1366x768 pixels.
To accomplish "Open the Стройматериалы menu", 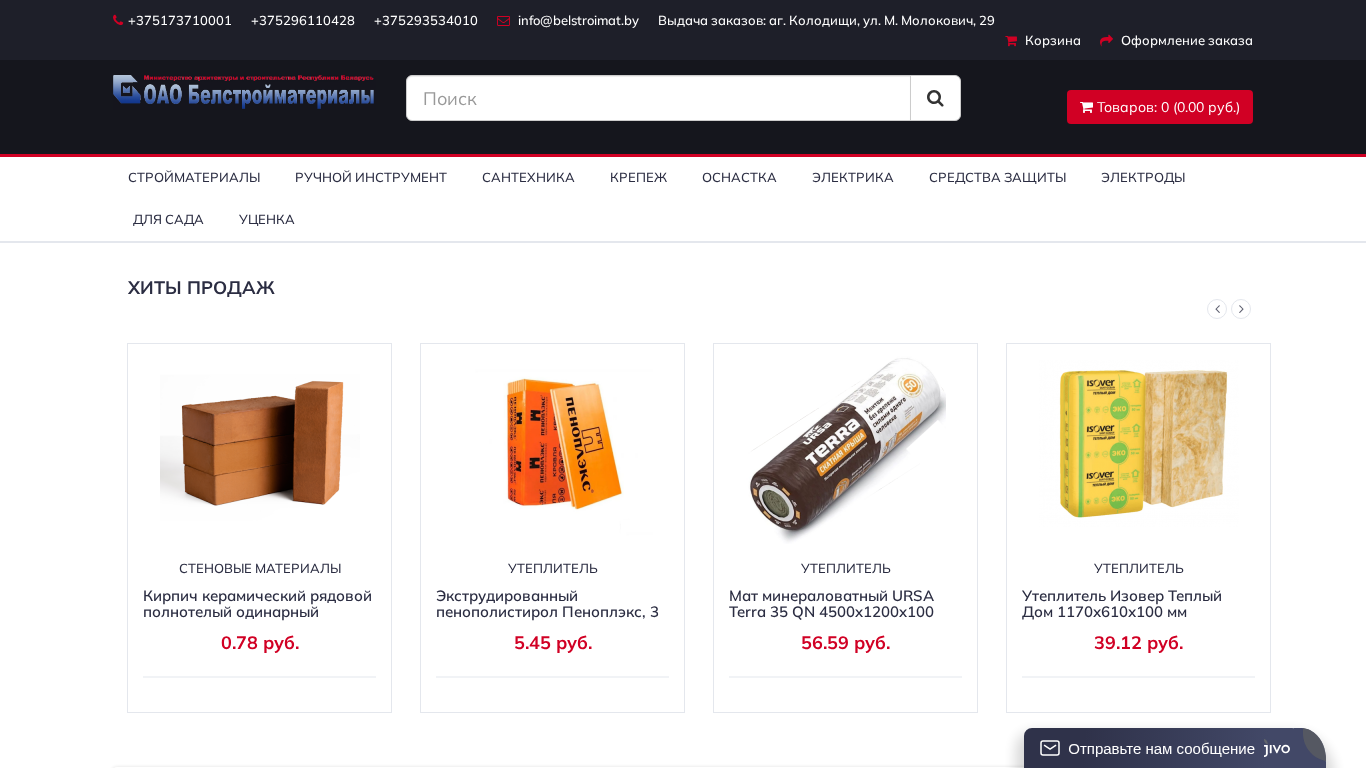I will click(194, 177).
